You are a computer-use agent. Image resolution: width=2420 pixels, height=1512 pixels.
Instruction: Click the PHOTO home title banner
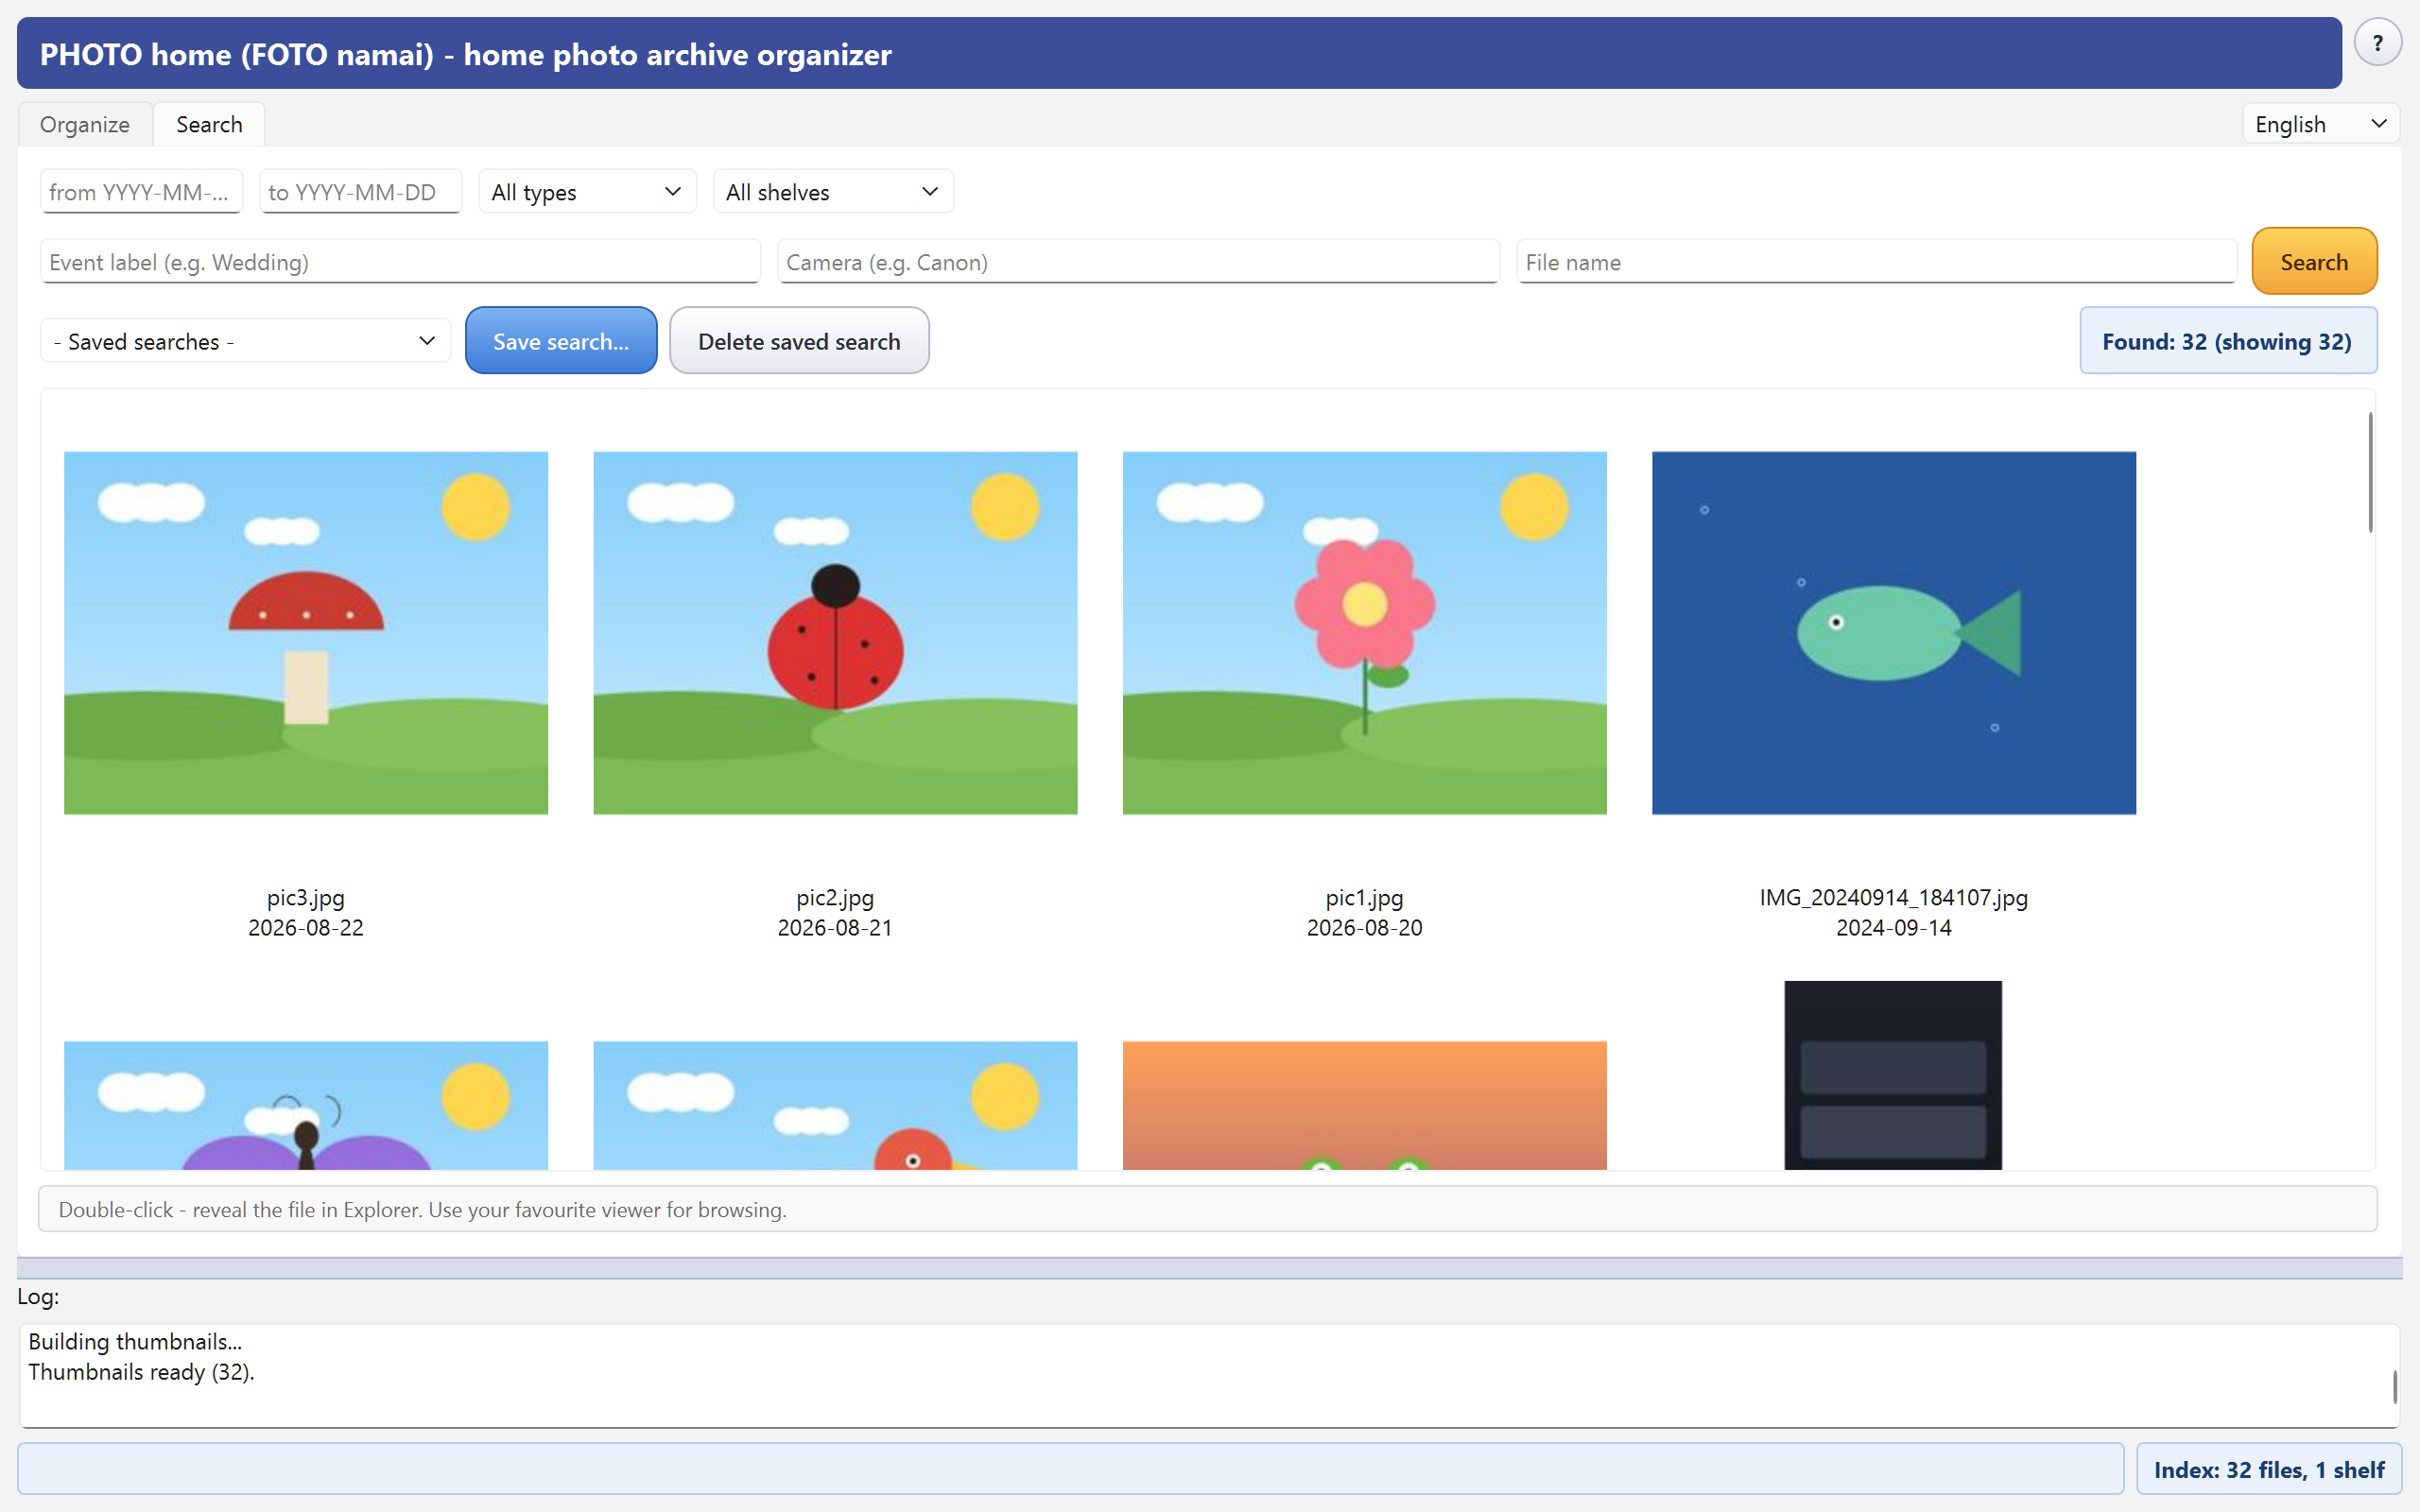[1179, 53]
